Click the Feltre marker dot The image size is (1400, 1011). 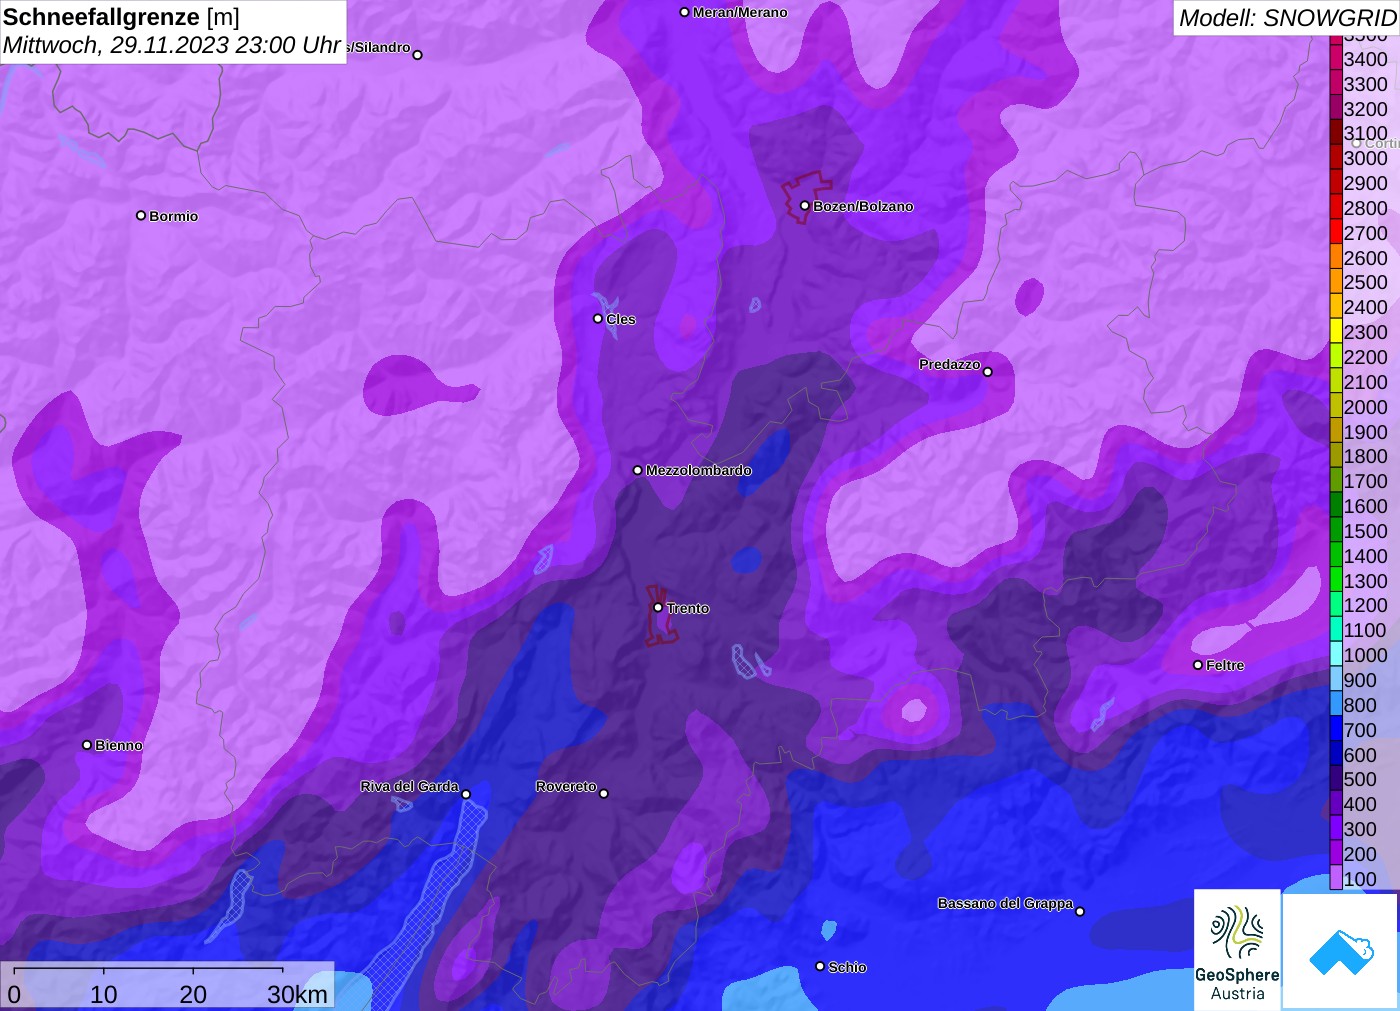pyautogui.click(x=1198, y=665)
